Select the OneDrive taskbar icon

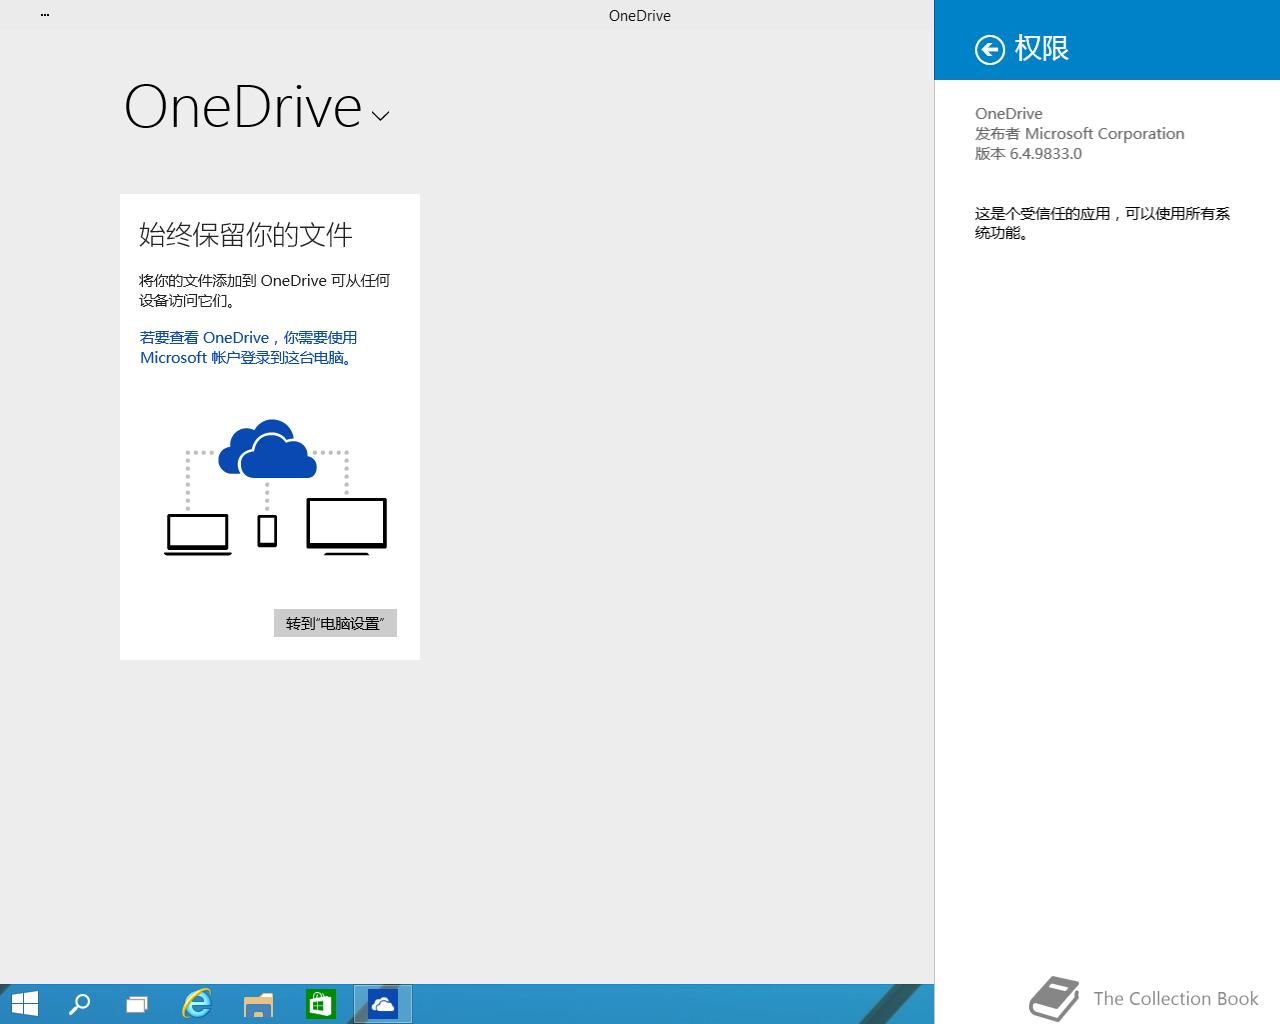click(382, 1003)
